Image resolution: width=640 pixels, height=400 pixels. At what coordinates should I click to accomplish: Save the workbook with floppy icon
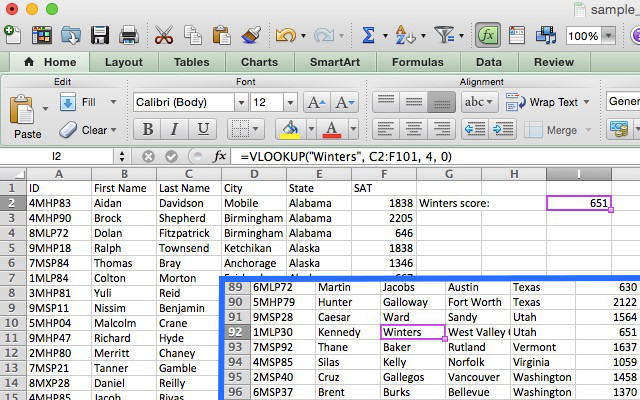[x=100, y=36]
